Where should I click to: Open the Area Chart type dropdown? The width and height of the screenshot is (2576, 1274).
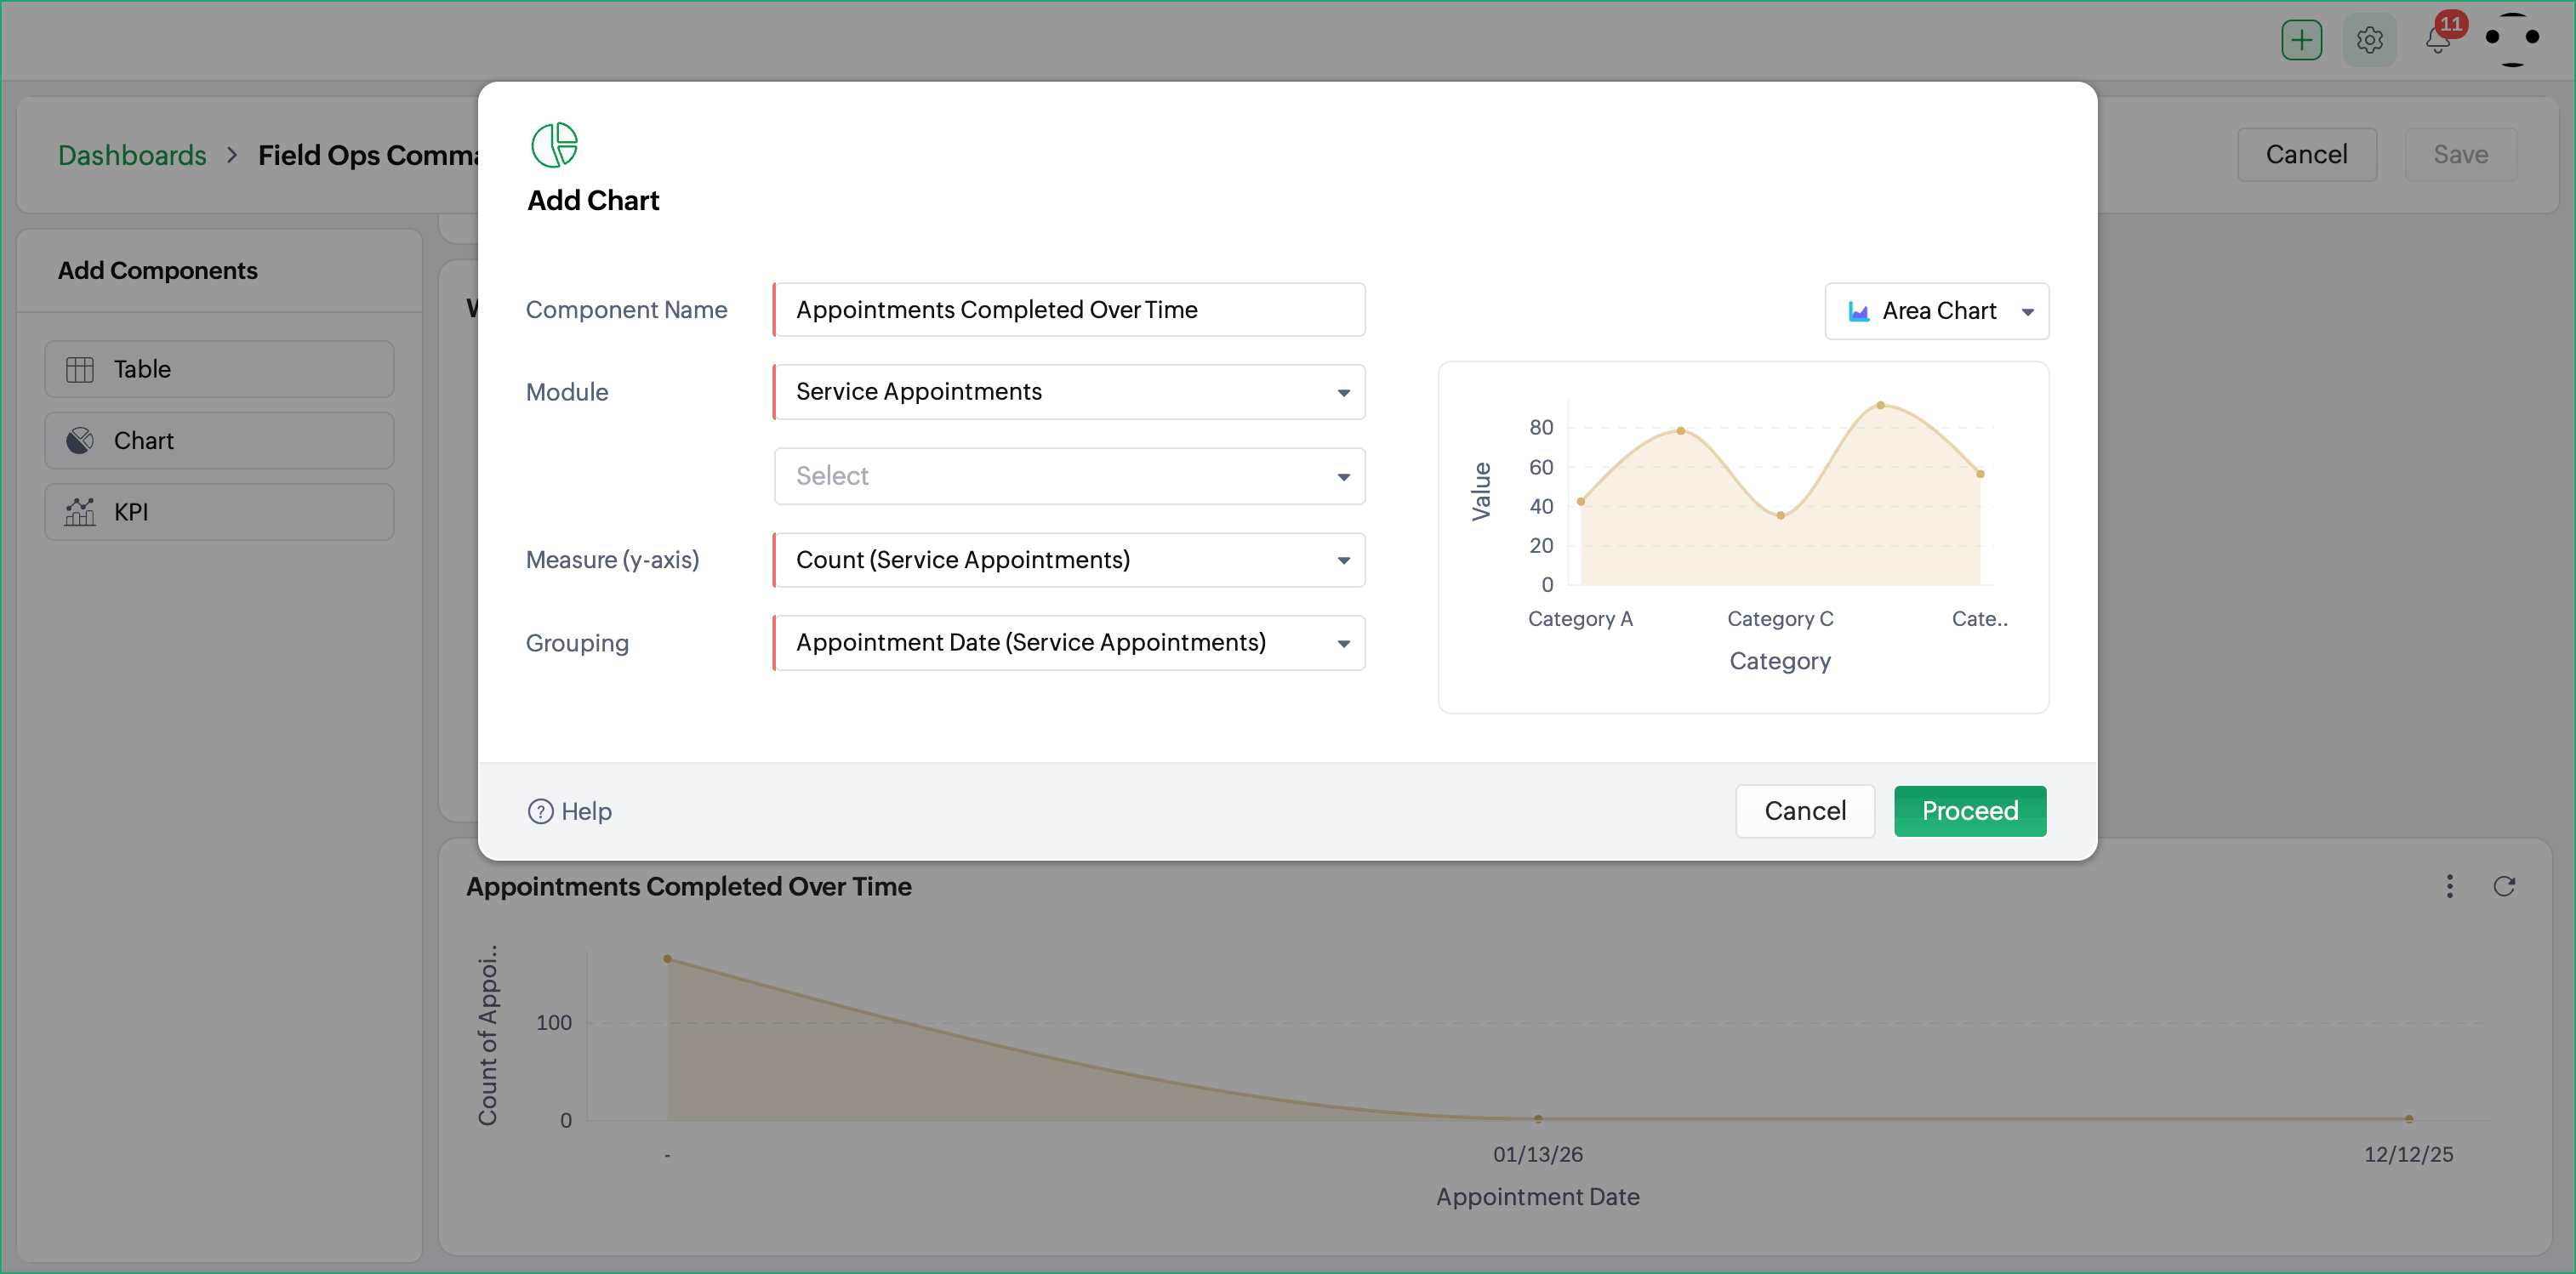click(1936, 311)
